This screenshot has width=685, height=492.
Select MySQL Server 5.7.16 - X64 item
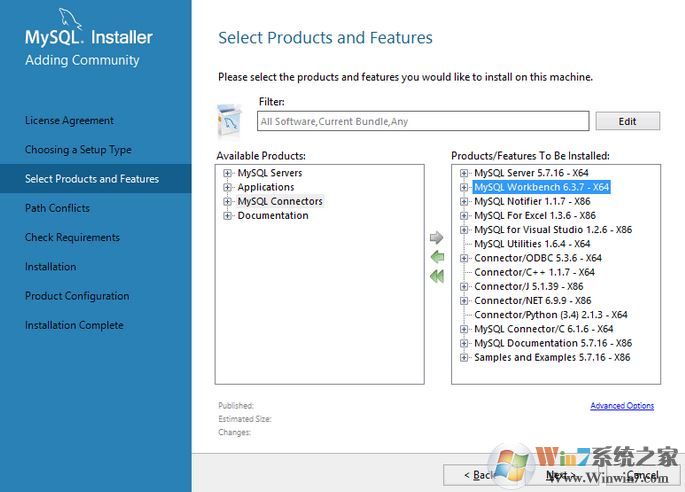click(531, 173)
